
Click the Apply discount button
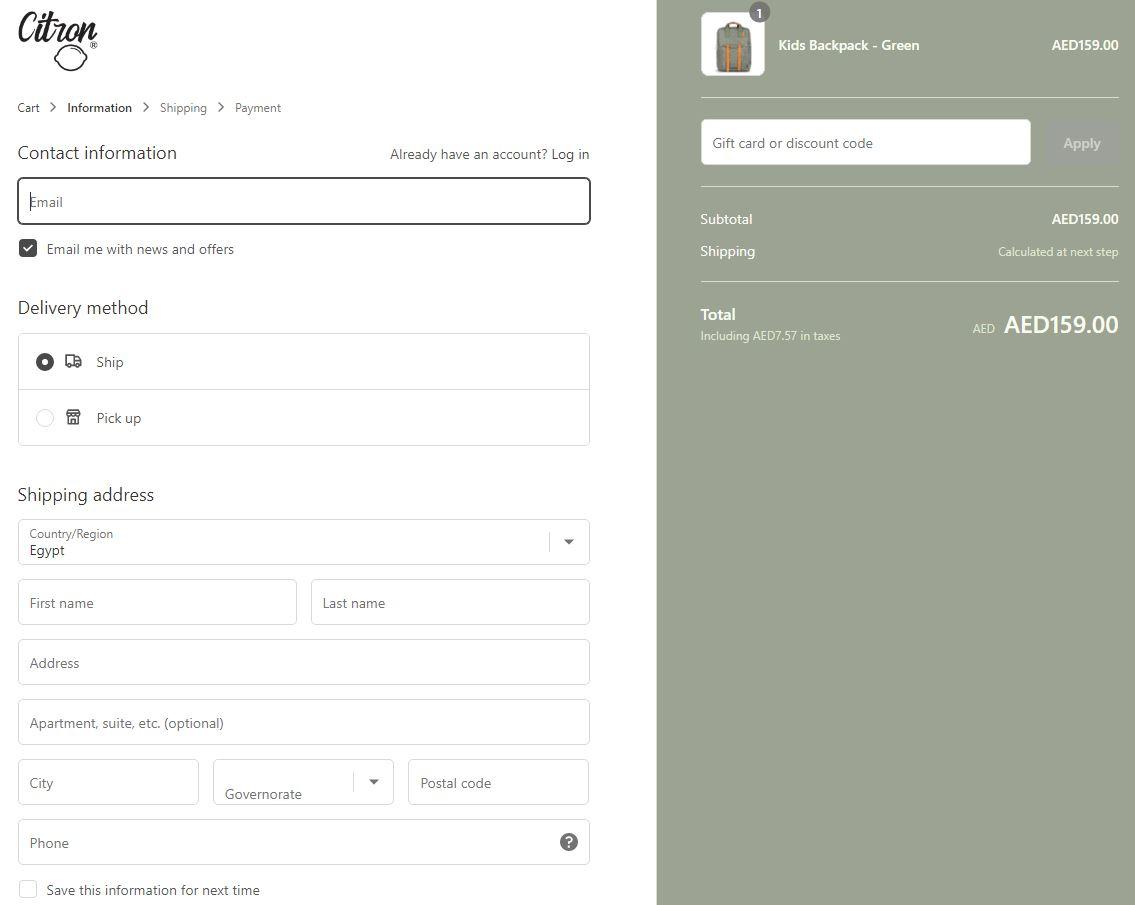coord(1081,143)
